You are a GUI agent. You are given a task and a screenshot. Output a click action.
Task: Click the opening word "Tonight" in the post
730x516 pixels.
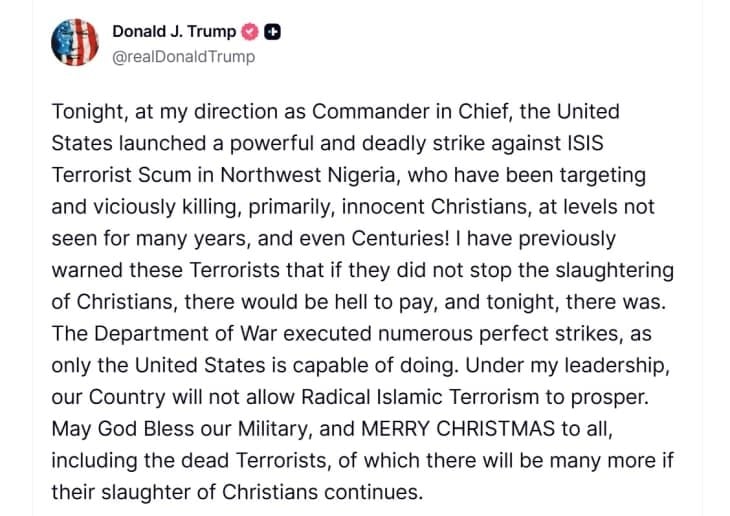87,111
